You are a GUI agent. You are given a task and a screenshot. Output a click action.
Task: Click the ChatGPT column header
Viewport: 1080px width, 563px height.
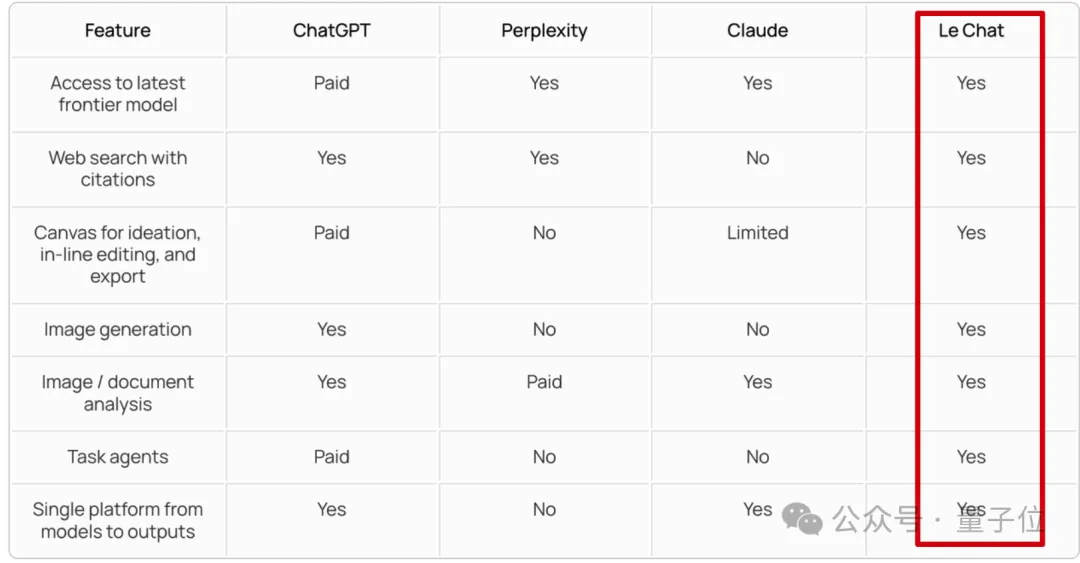(331, 30)
